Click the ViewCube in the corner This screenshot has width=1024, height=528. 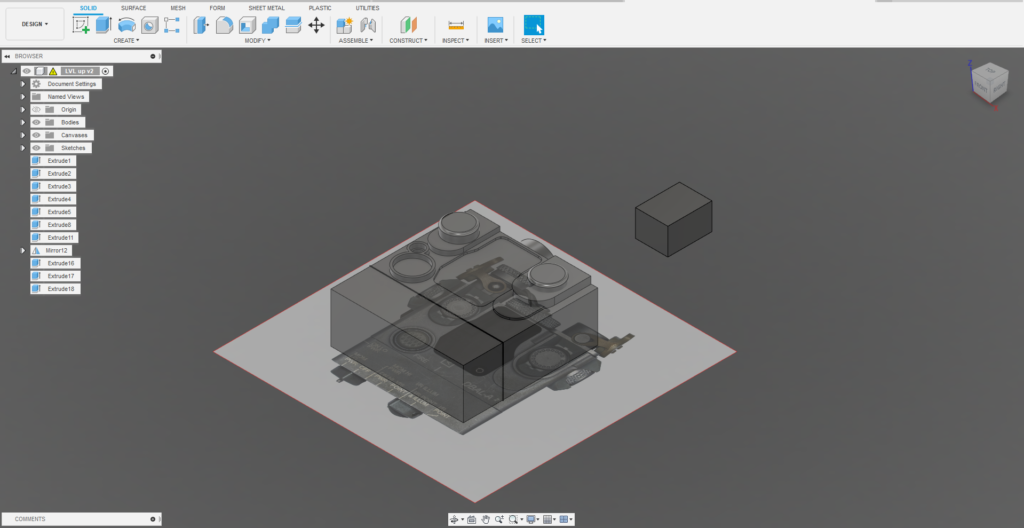(990, 80)
